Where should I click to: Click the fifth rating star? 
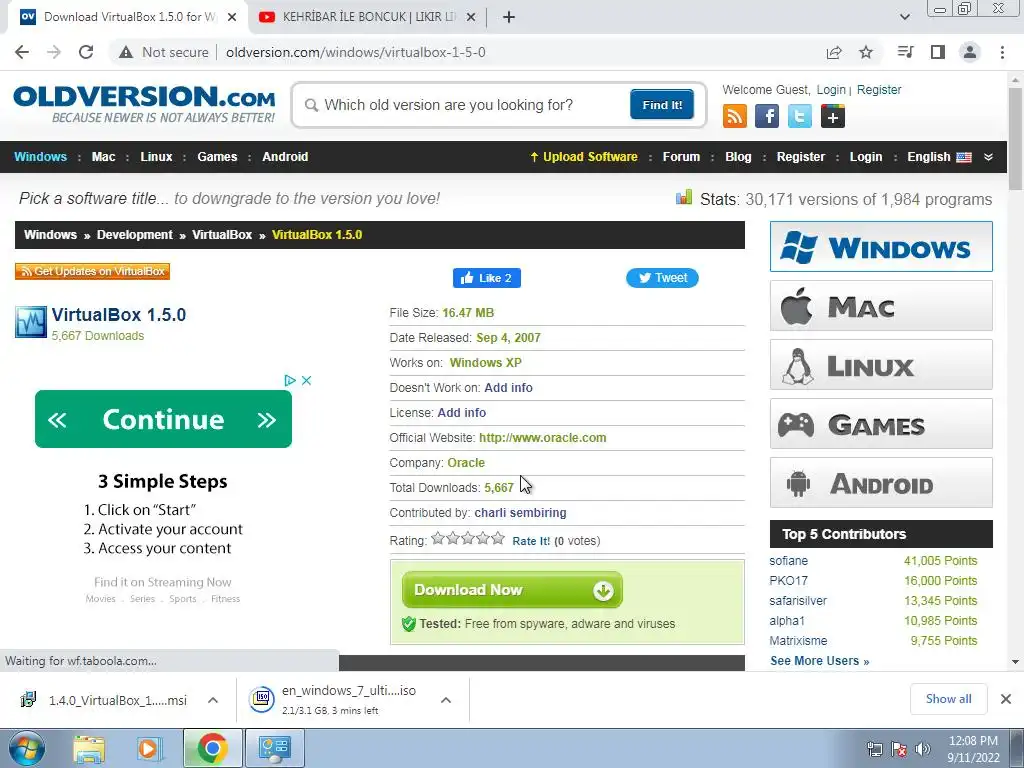[x=498, y=538]
